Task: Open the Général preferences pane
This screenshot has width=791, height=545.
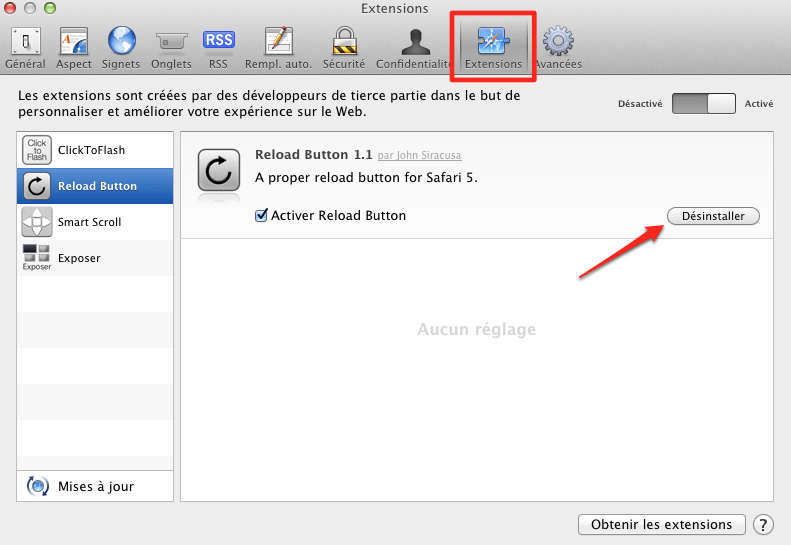Action: 25,48
